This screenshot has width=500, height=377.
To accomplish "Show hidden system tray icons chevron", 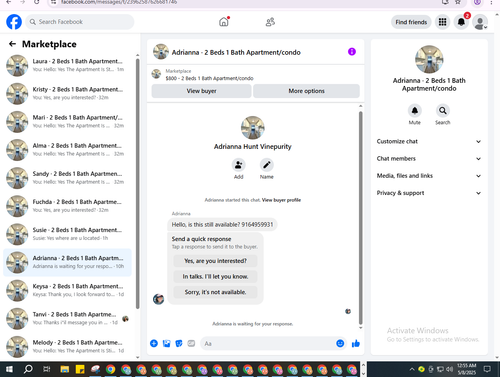I will (x=412, y=369).
